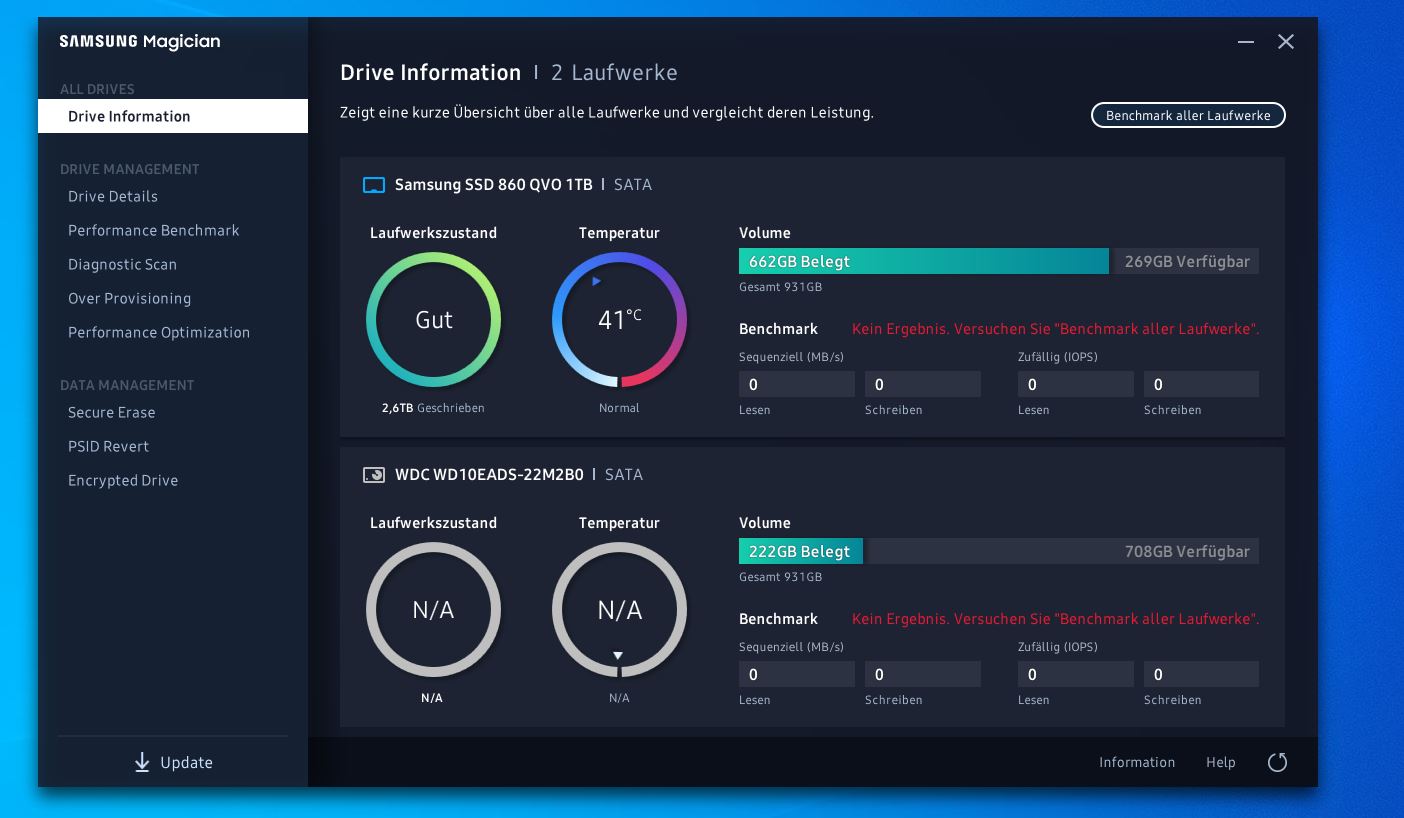Click the refresh icon in bottom bar
The image size is (1404, 818).
coord(1277,763)
